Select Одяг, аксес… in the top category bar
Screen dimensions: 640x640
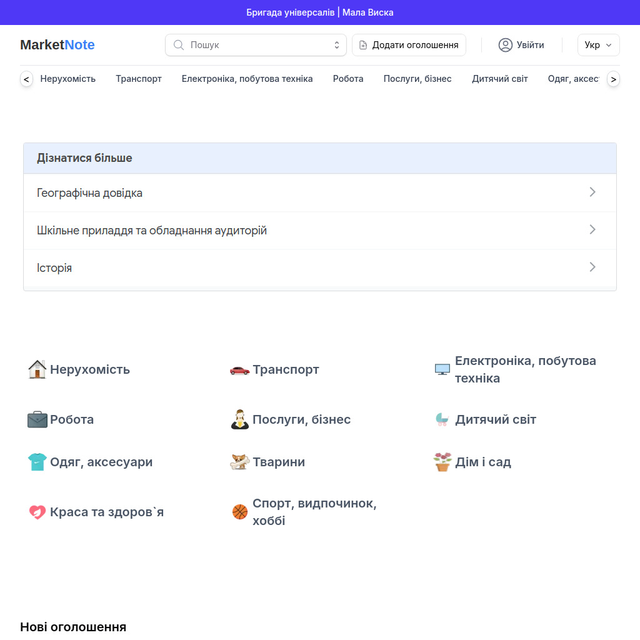(573, 79)
